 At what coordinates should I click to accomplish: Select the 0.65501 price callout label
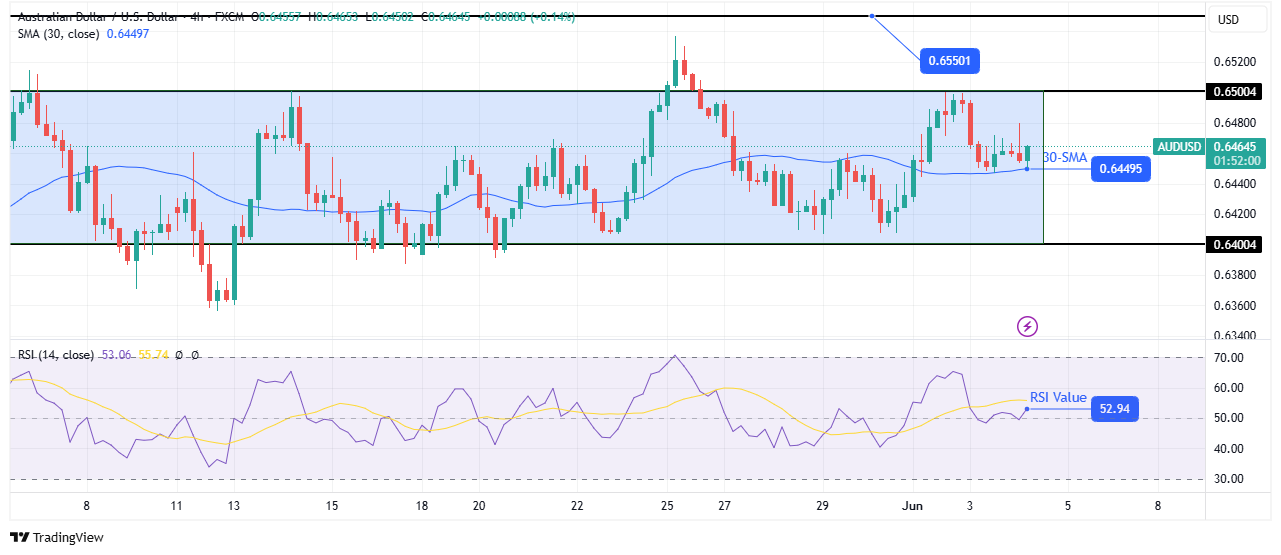[x=948, y=61]
